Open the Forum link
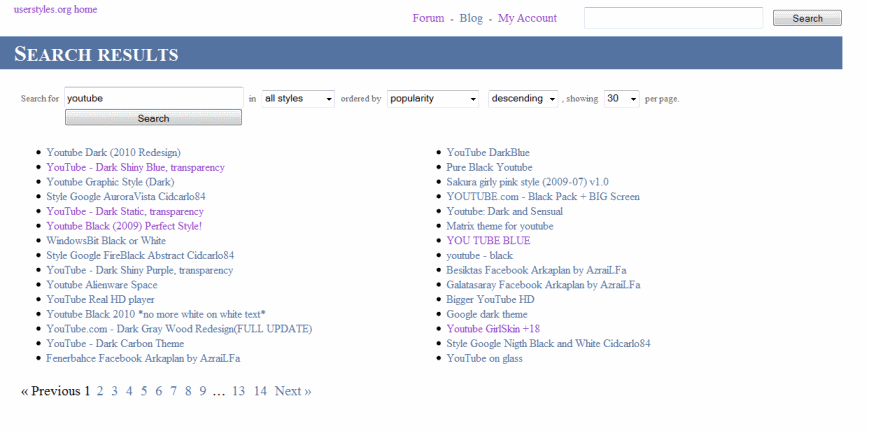 (428, 18)
